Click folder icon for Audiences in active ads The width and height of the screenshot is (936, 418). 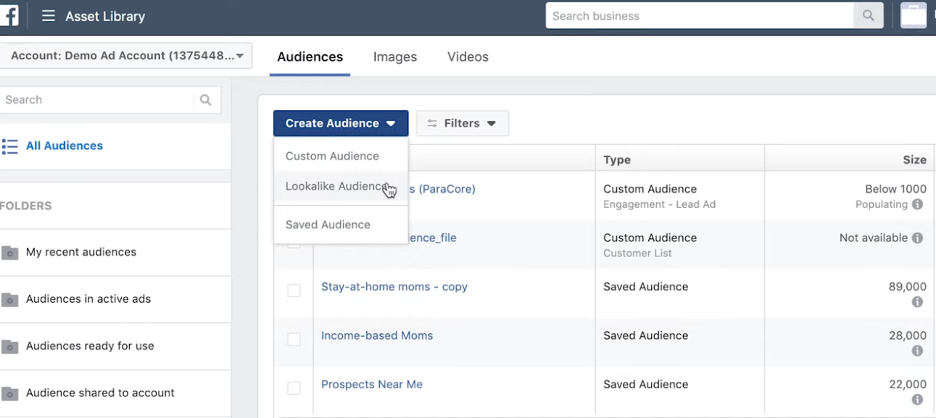click(10, 299)
